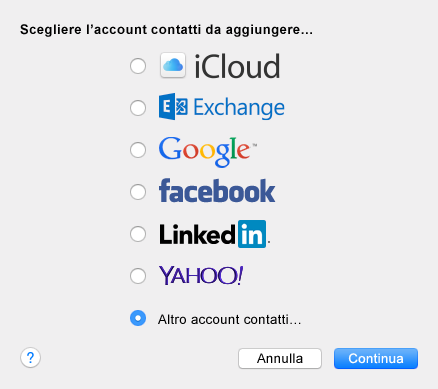438x389 pixels.
Task: Click the Continua button
Action: [376, 359]
